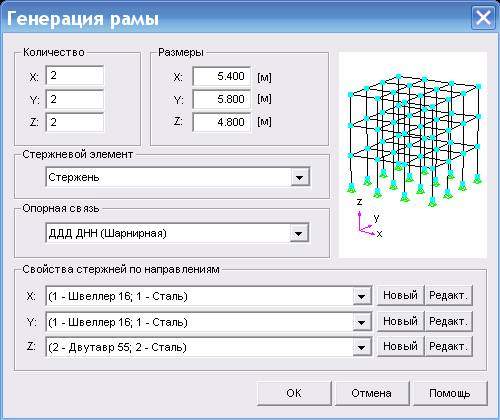
Task: Click the 3D frame preview image
Action: click(x=413, y=155)
